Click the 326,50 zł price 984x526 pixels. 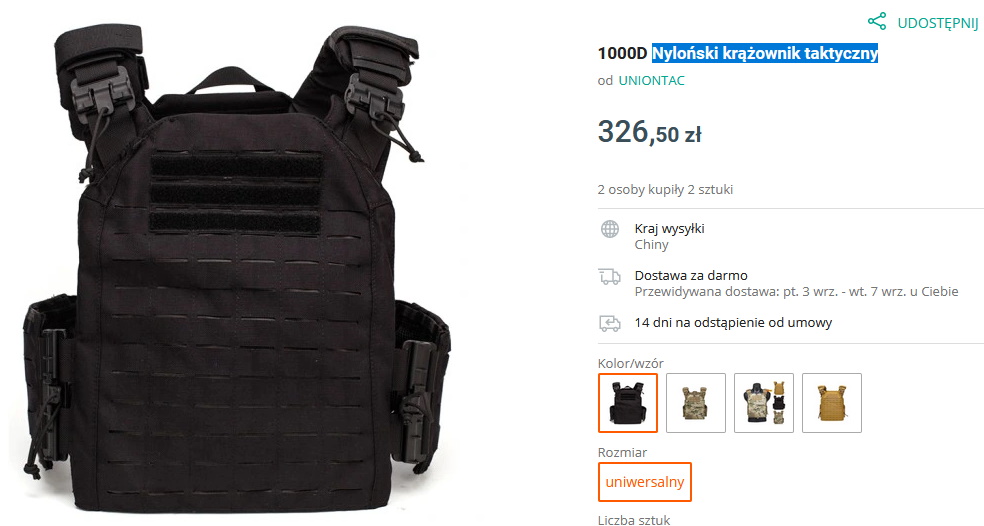650,132
